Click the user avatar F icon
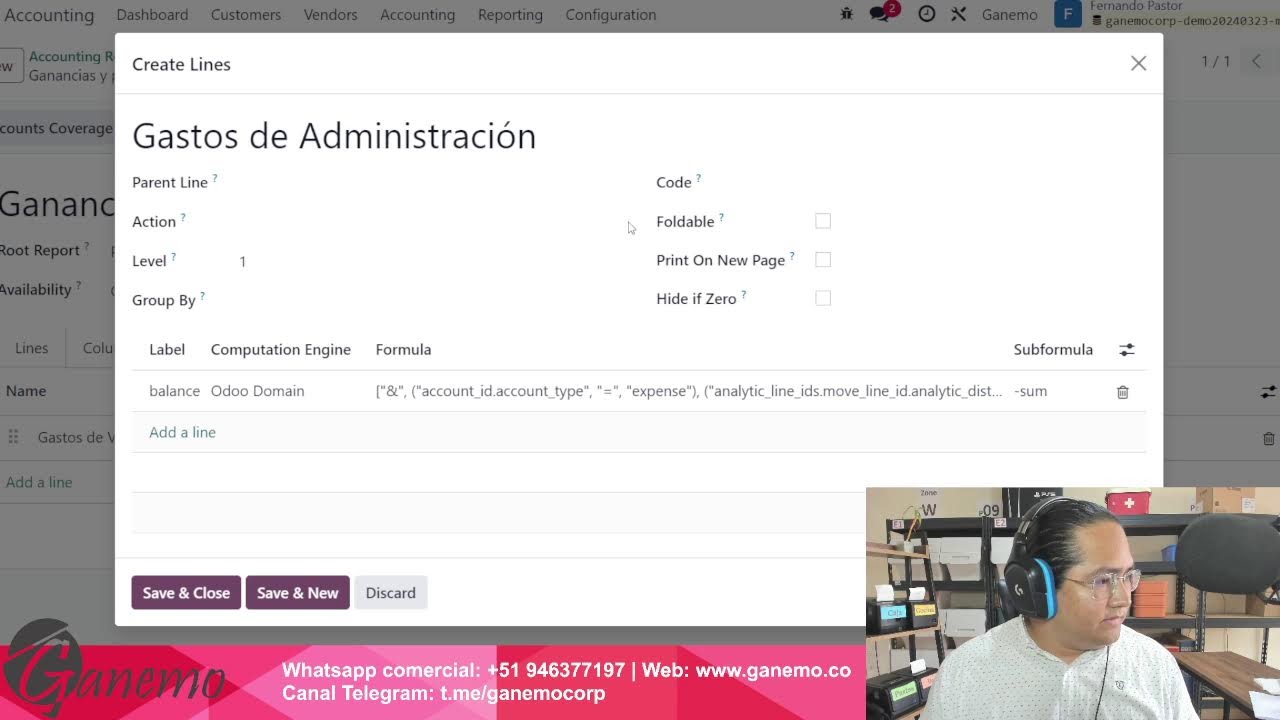This screenshot has height=720, width=1280. click(1068, 14)
